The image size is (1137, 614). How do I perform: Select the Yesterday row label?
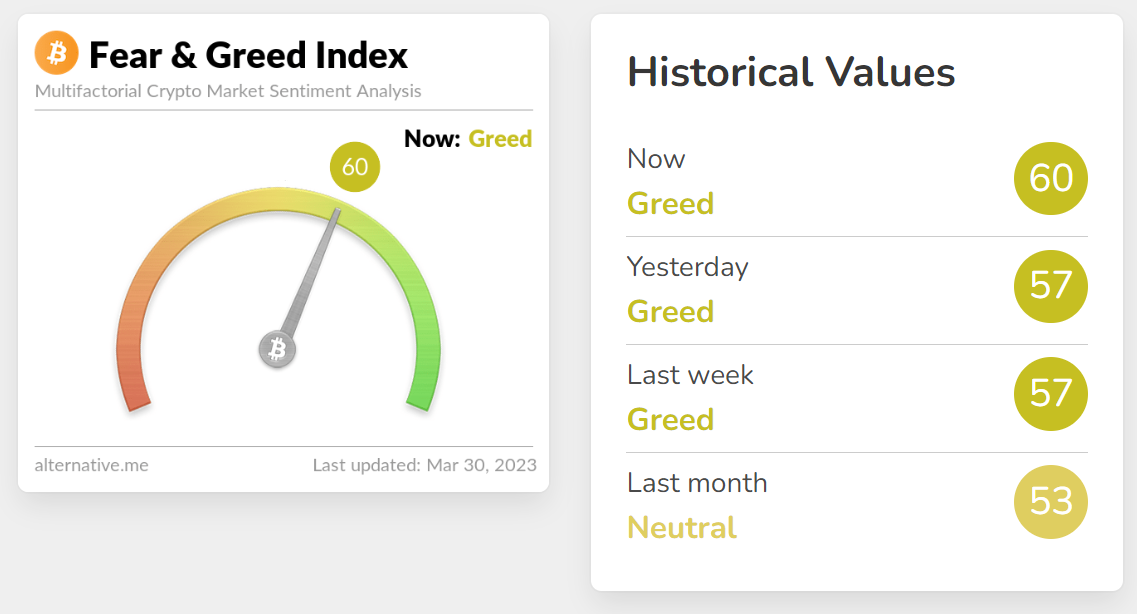pos(687,267)
